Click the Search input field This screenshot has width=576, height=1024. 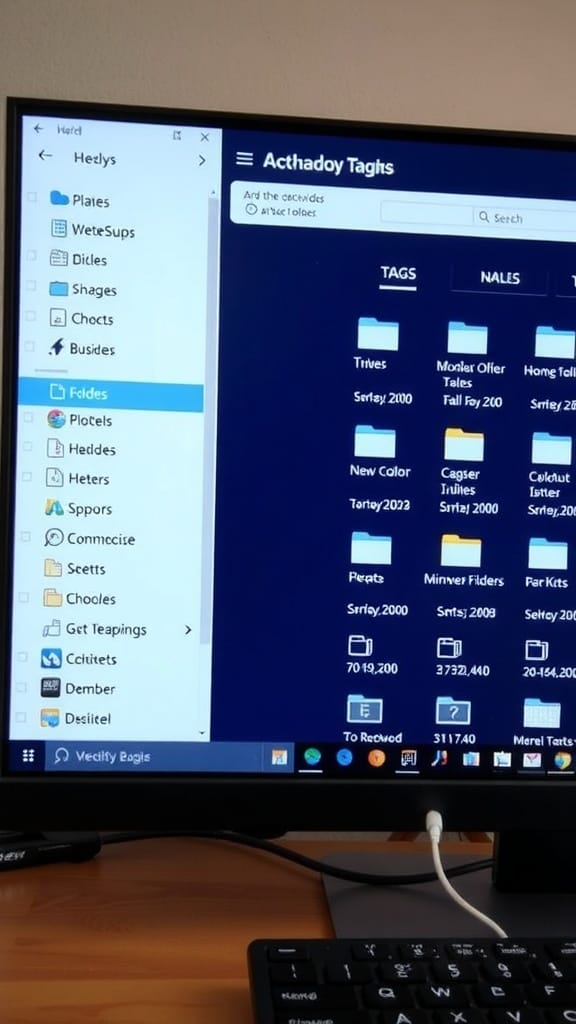[x=524, y=218]
